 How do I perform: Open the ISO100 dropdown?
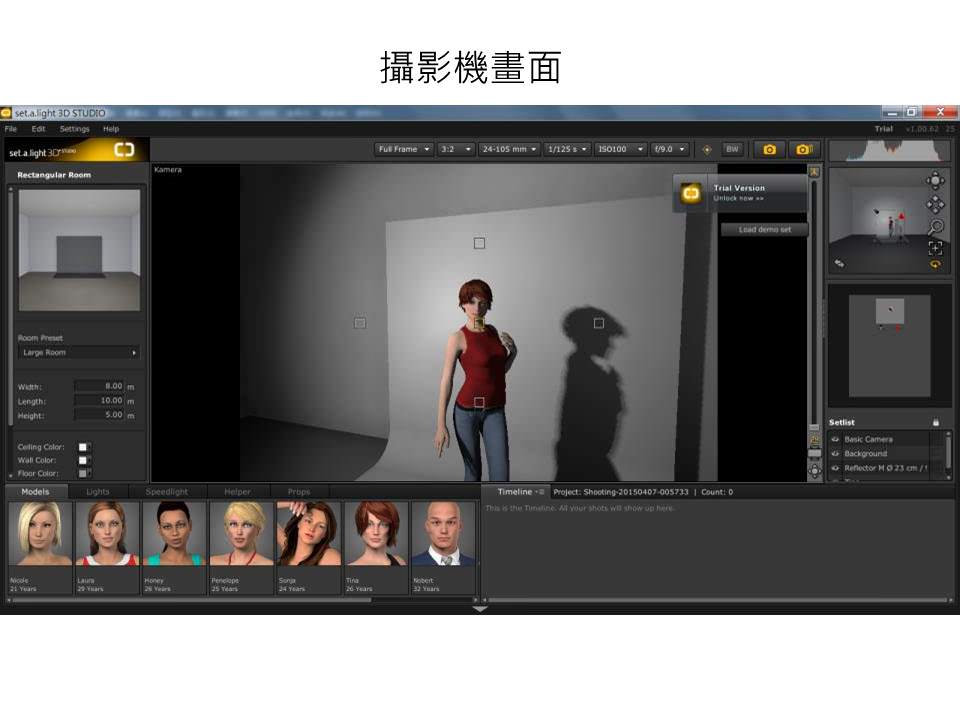click(x=619, y=149)
